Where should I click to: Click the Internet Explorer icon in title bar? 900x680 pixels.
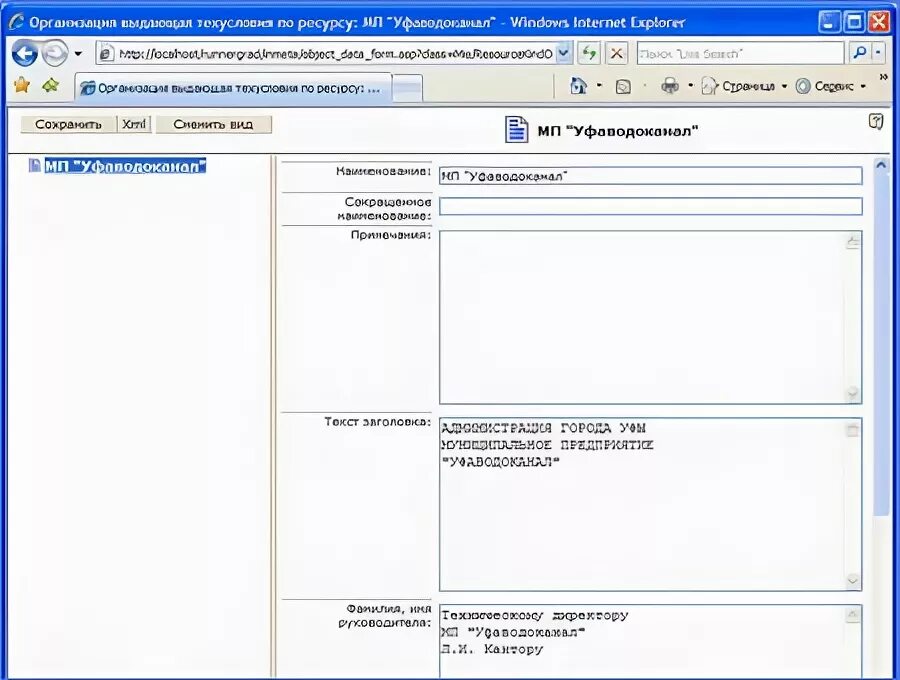tap(16, 22)
